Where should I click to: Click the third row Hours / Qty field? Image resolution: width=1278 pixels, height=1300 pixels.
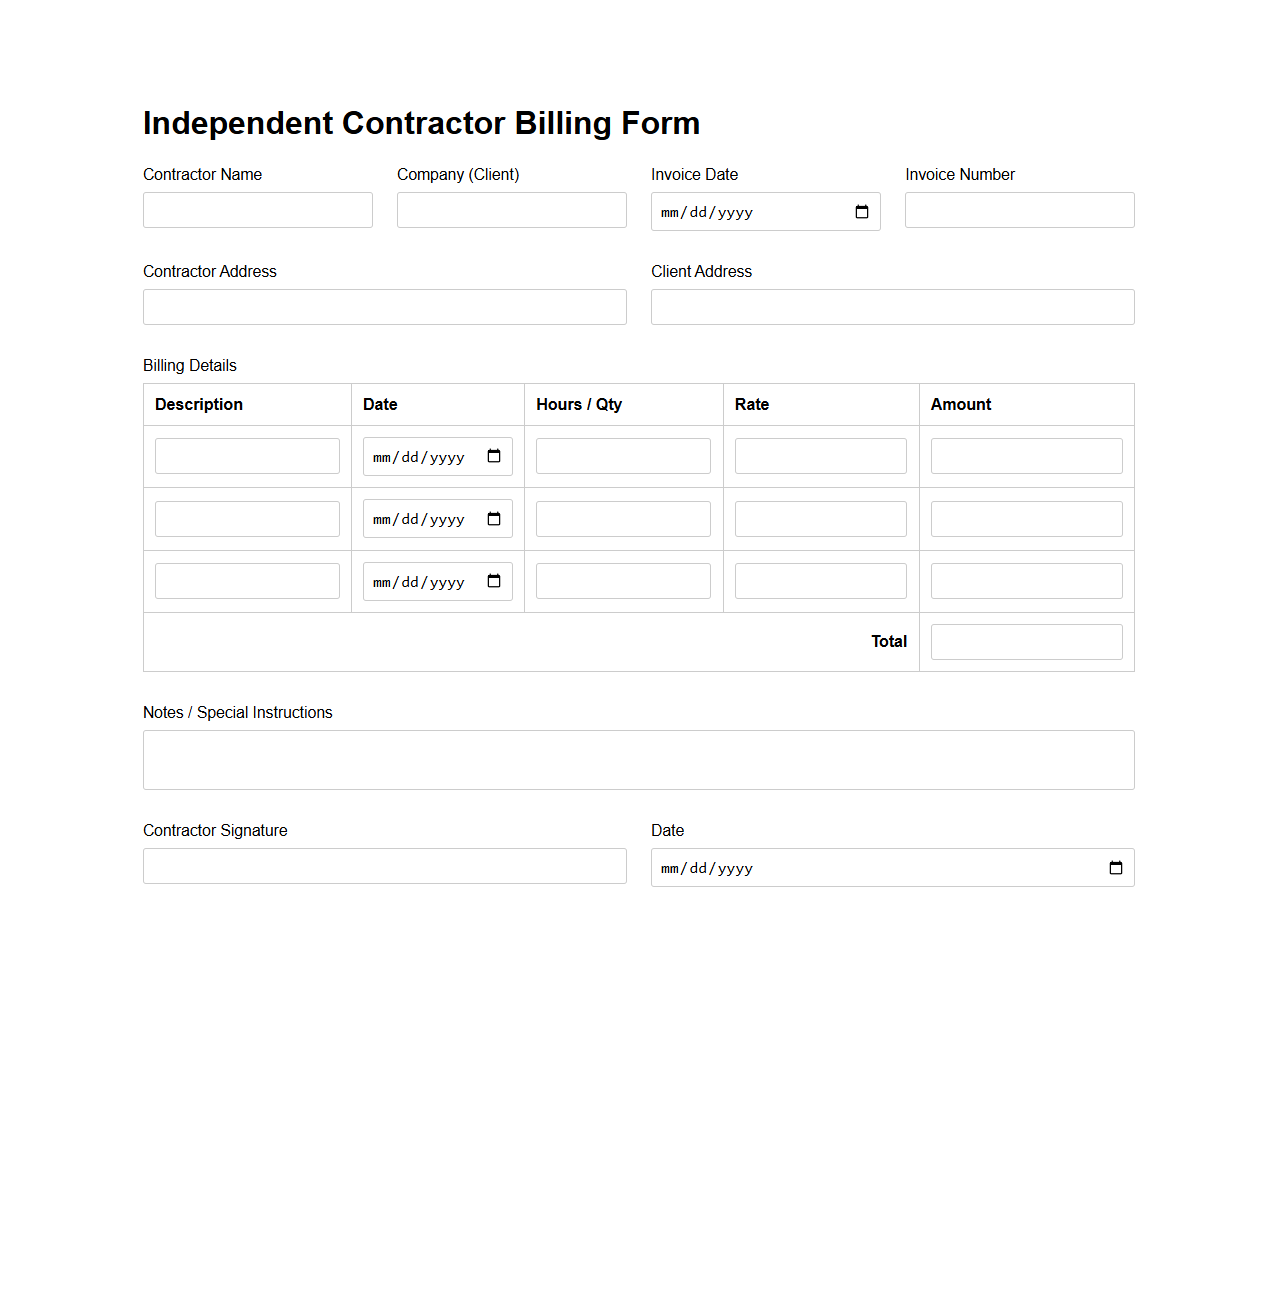[x=622, y=581]
